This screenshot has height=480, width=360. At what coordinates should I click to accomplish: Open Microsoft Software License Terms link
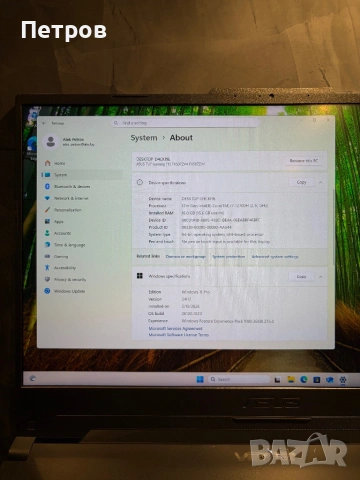[179, 335]
